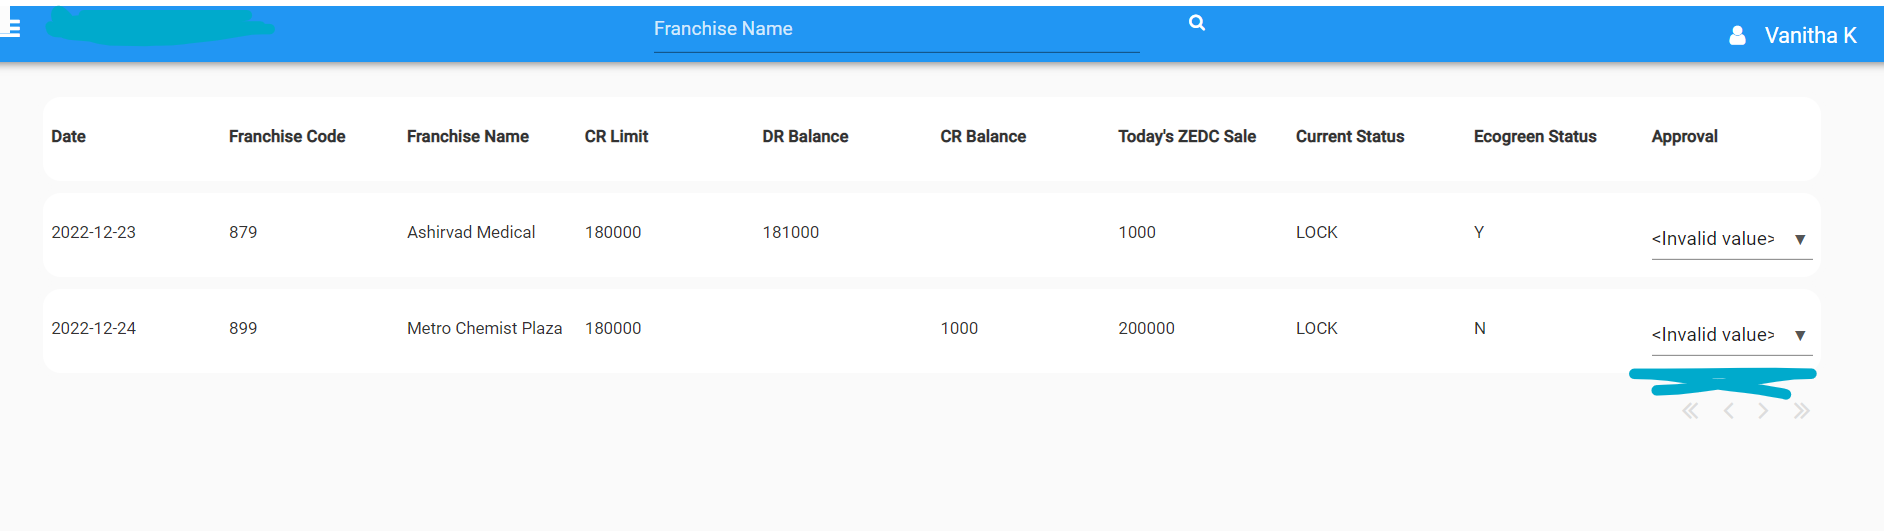Click the Current Status column header

(1349, 137)
